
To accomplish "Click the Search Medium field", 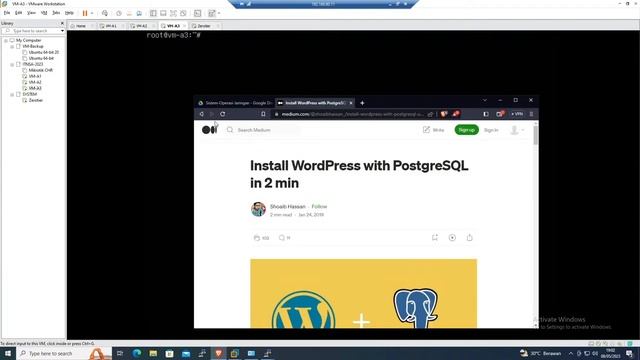I will pos(263,130).
